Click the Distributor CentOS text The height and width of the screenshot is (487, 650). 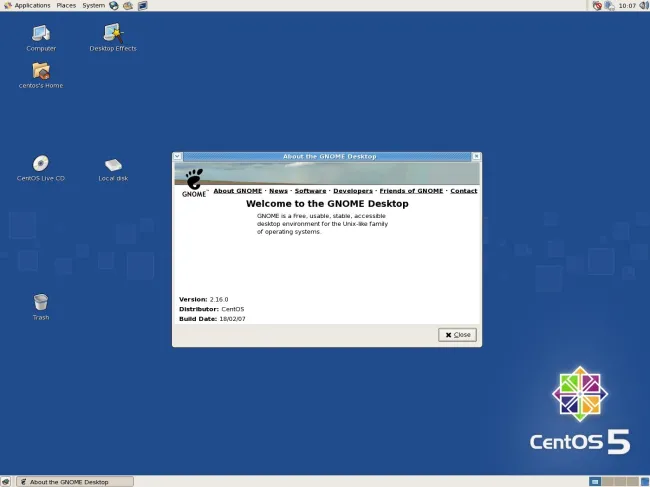pos(211,309)
